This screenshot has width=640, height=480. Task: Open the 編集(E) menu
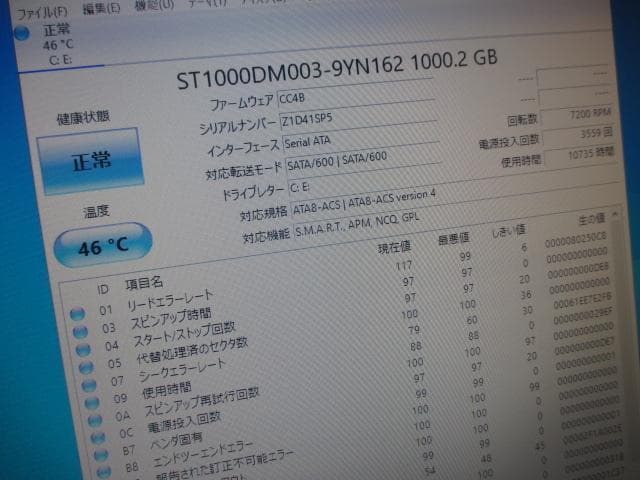(x=101, y=8)
